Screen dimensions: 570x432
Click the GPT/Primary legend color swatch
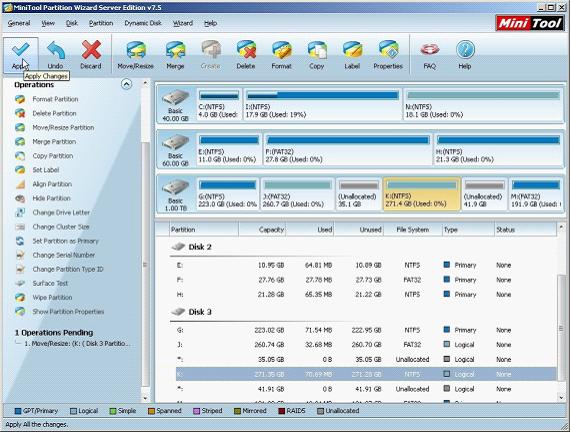click(x=17, y=411)
